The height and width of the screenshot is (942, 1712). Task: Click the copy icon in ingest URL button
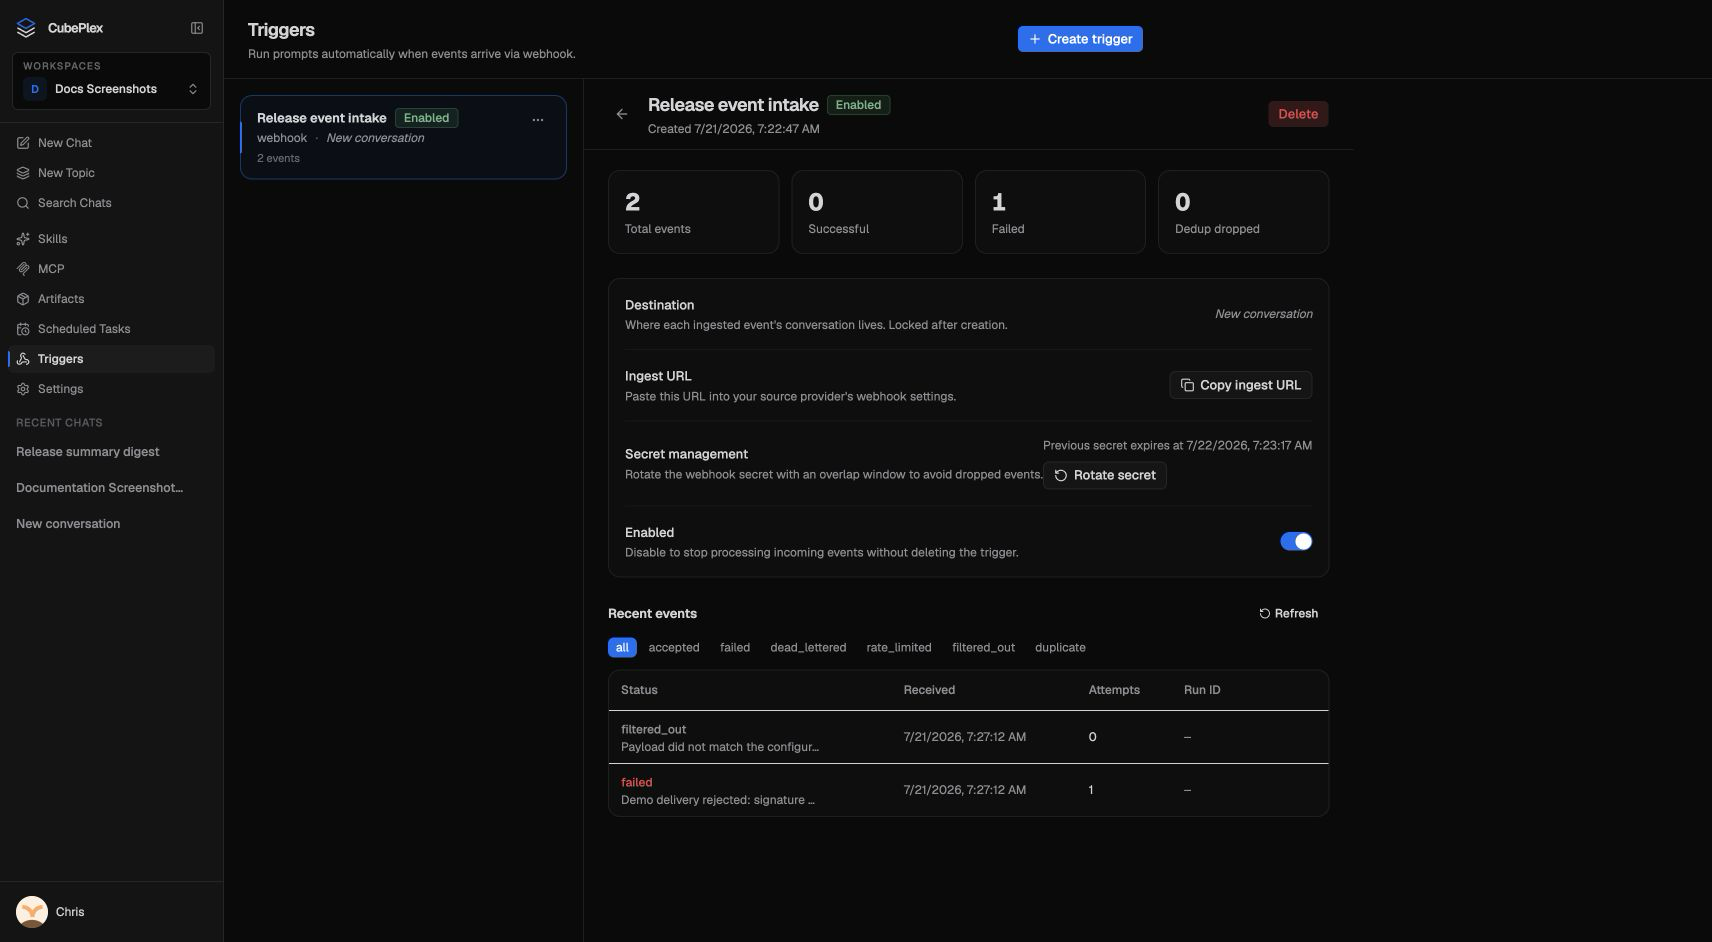pyautogui.click(x=1187, y=385)
